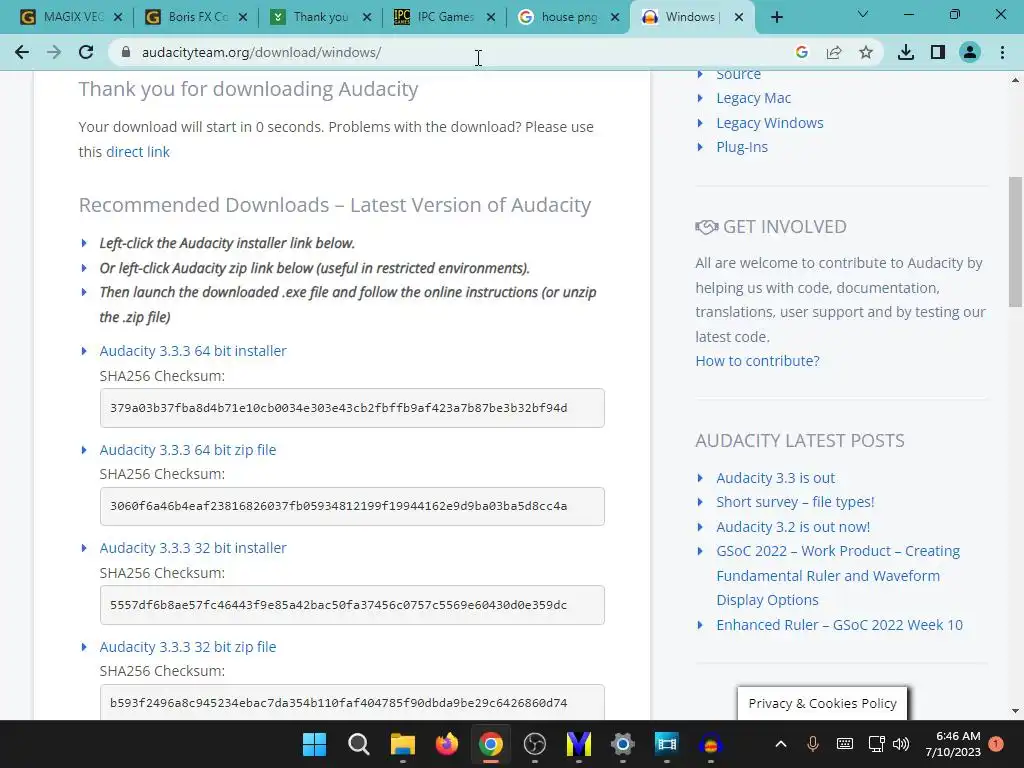
Task: Click the share page icon
Action: click(x=834, y=52)
